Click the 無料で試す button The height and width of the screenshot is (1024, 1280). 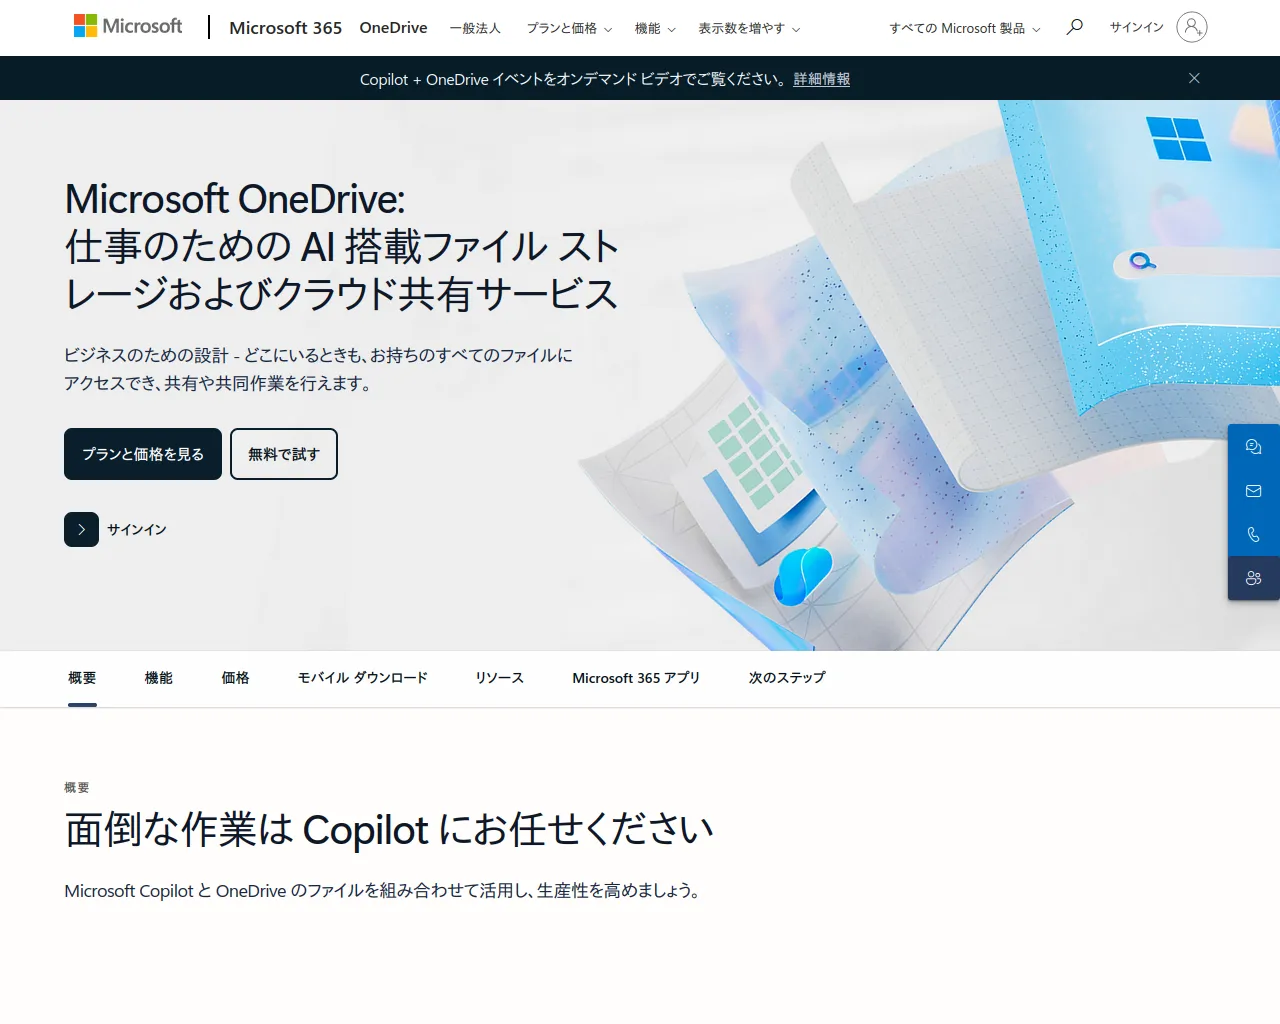(x=284, y=454)
